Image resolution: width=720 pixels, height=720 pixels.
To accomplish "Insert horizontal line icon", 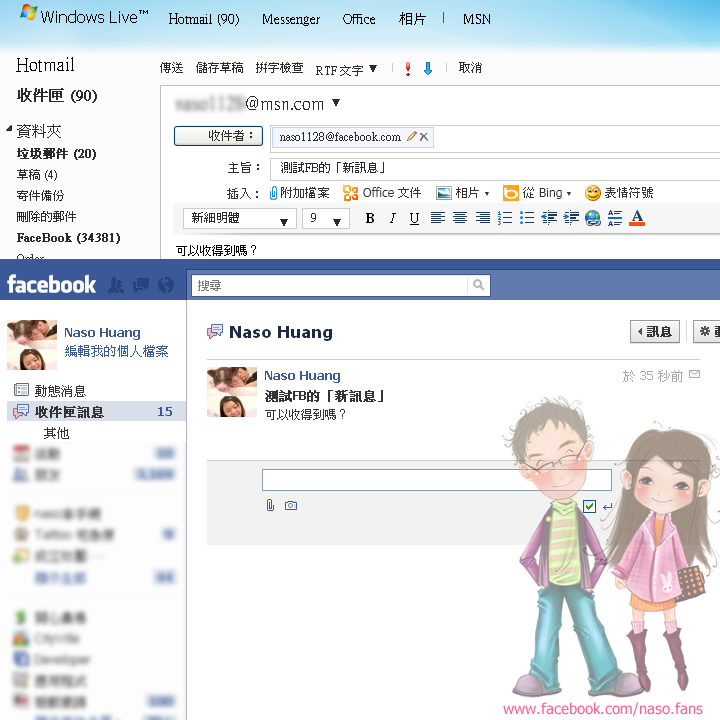I will pos(615,218).
